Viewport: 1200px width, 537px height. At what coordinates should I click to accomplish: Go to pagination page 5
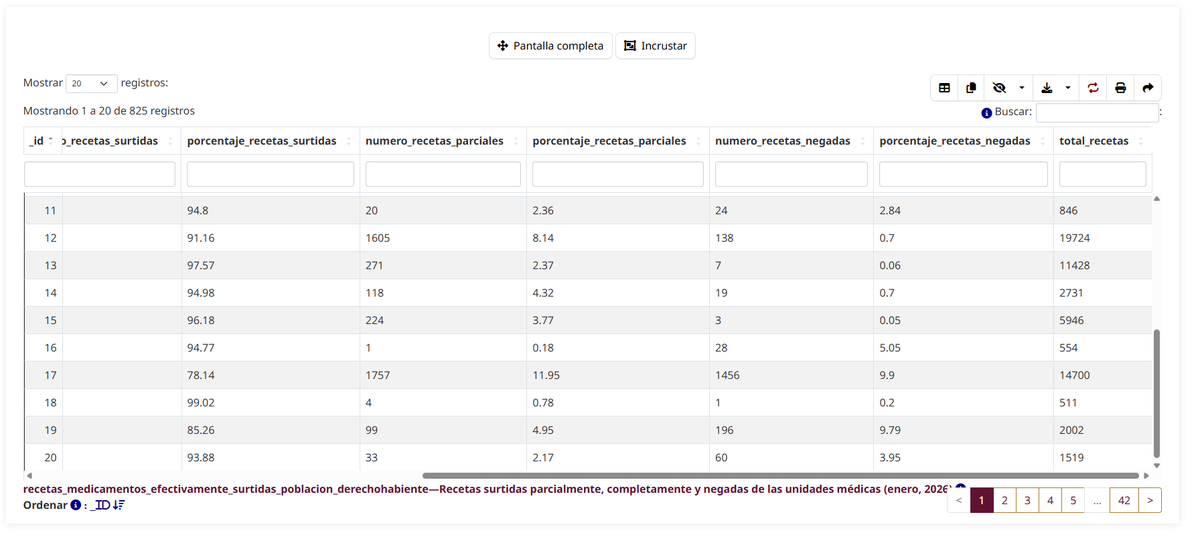1072,500
